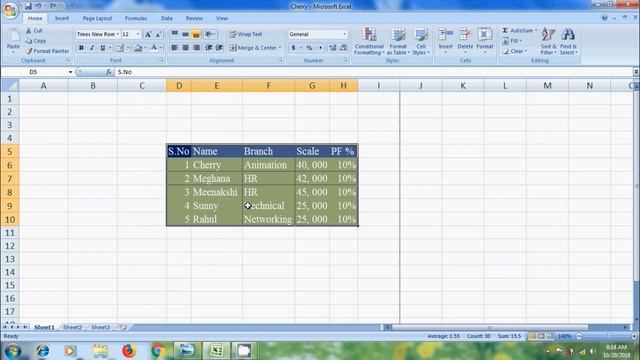This screenshot has height=360, width=640.
Task: Switch to the Data tab
Action: click(x=167, y=18)
